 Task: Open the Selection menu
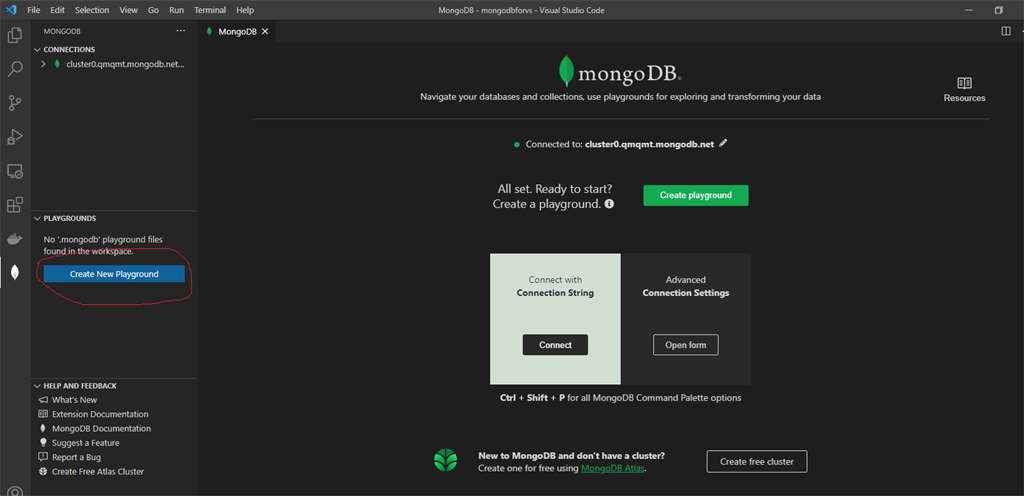point(92,10)
